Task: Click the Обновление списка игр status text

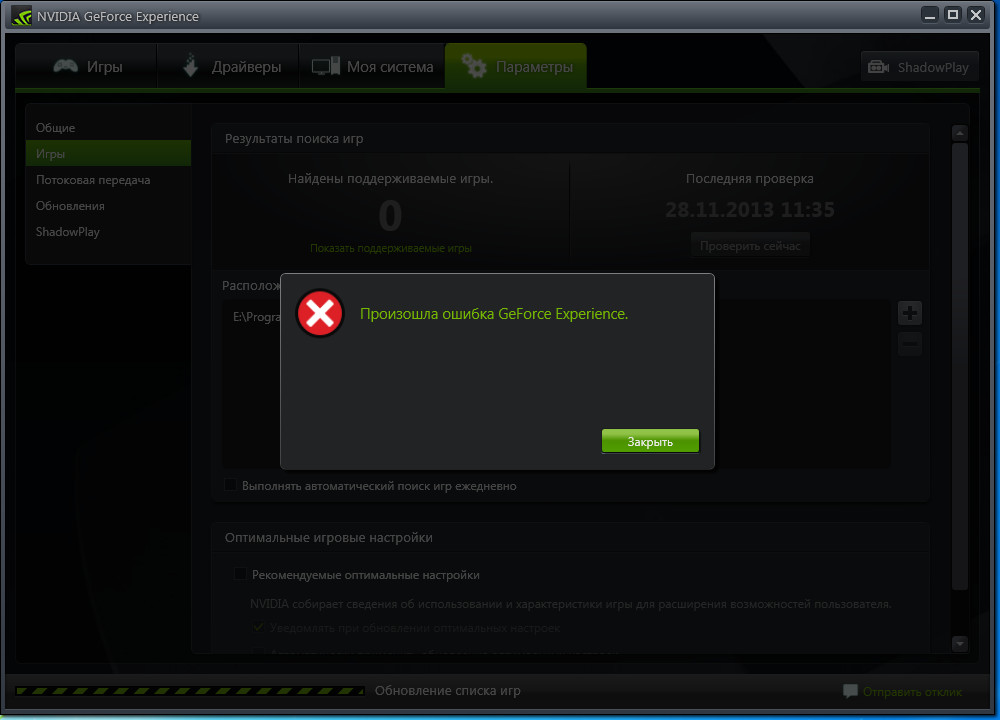Action: coord(448,691)
